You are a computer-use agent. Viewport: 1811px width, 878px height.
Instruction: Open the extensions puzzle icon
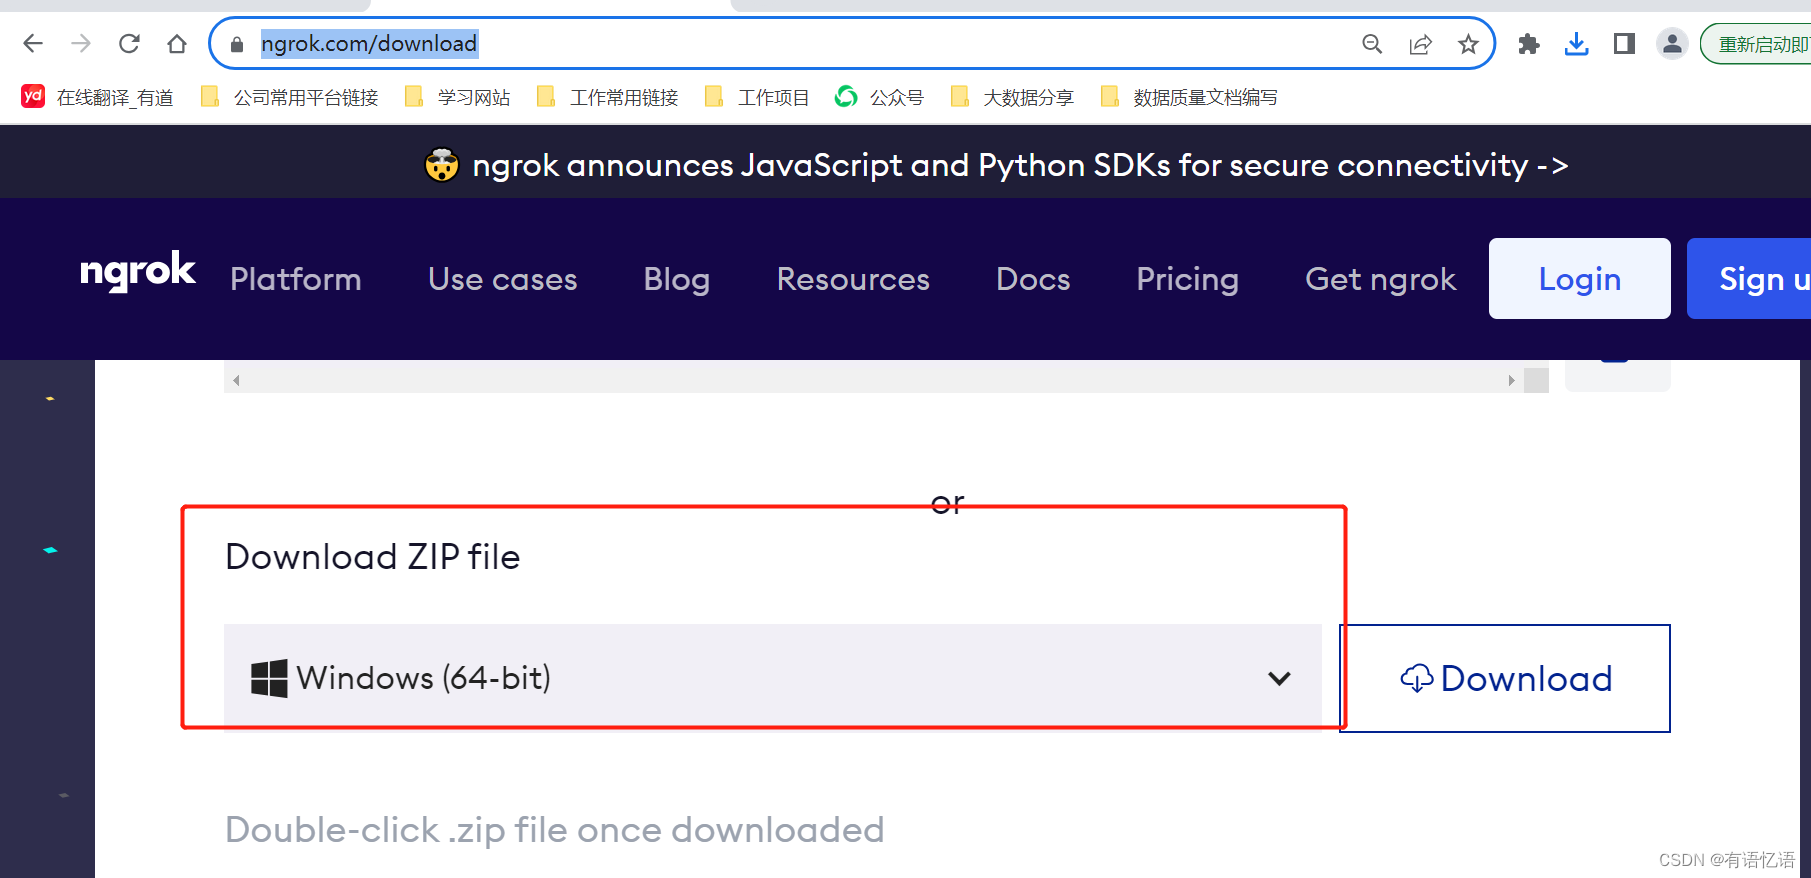(1529, 44)
